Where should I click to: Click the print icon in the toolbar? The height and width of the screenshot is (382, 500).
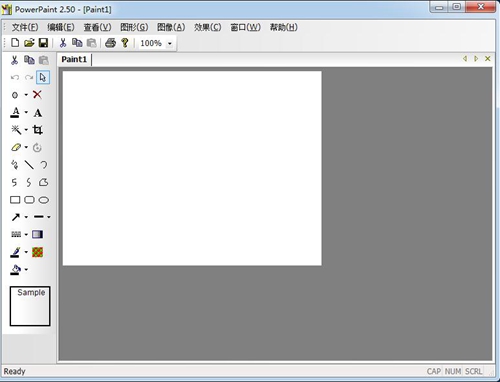click(110, 43)
